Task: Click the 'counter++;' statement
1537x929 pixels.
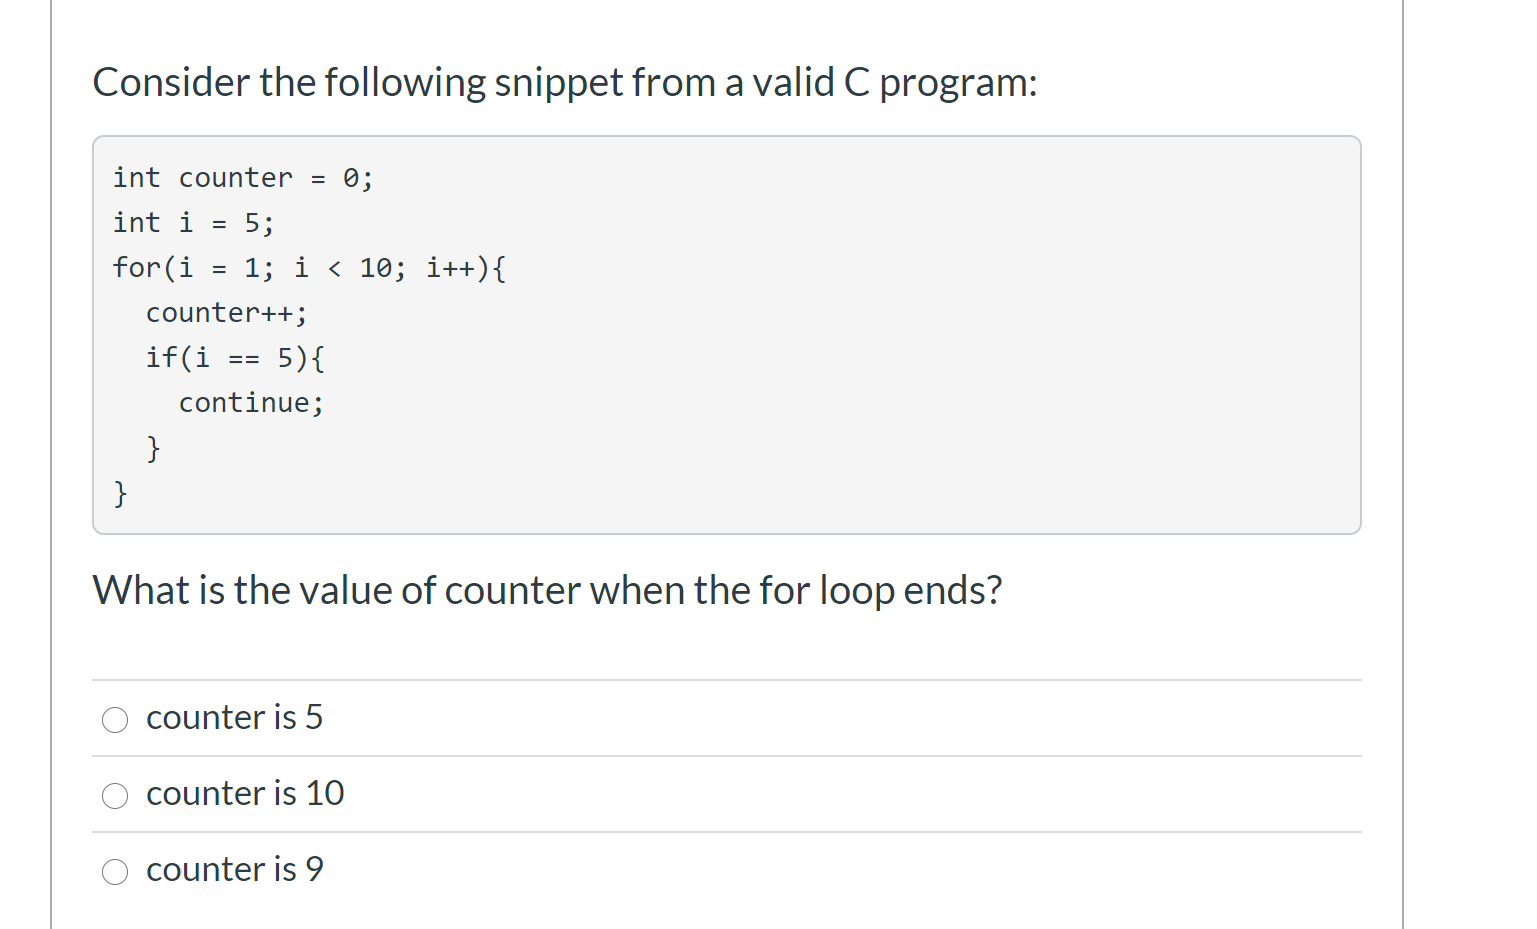Action: (227, 312)
